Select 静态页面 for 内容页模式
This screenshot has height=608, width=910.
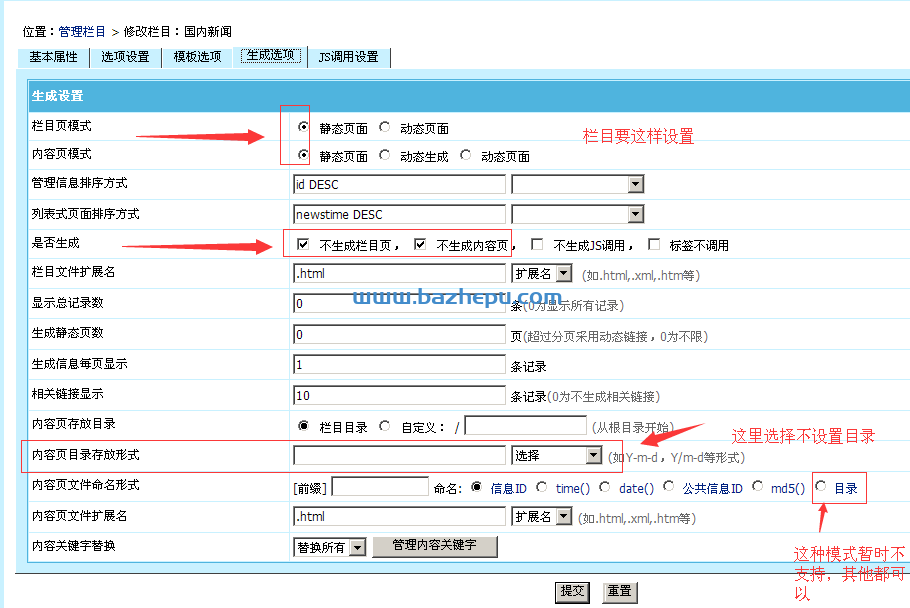tap(303, 155)
